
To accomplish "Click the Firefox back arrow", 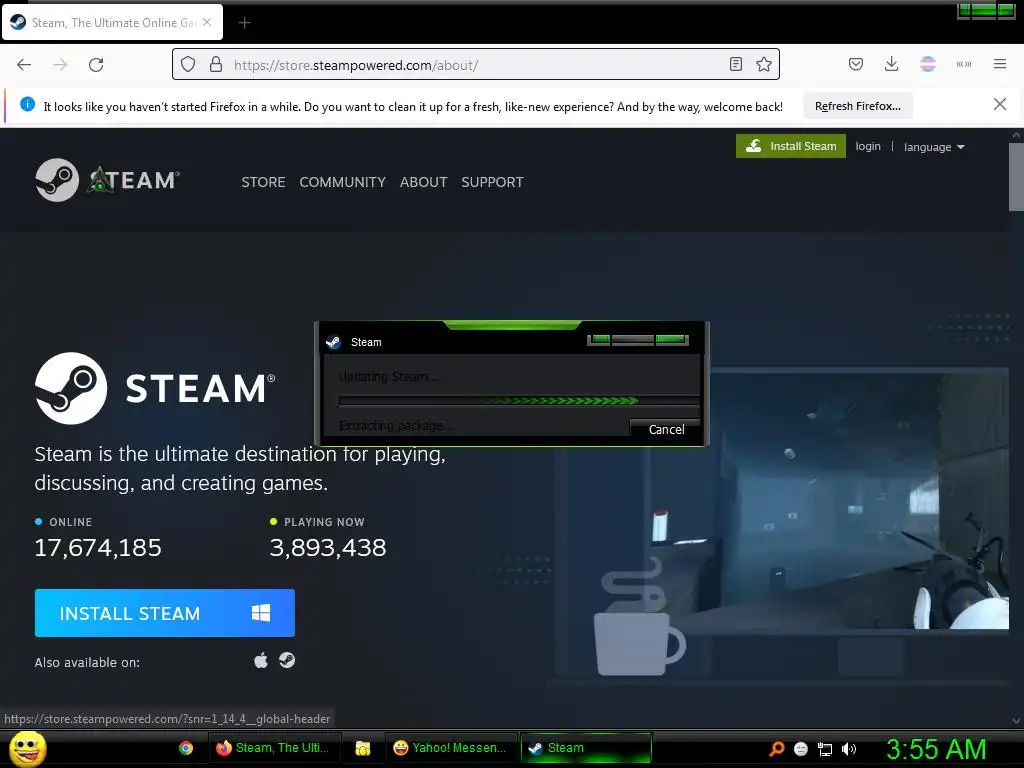I will [x=24, y=65].
